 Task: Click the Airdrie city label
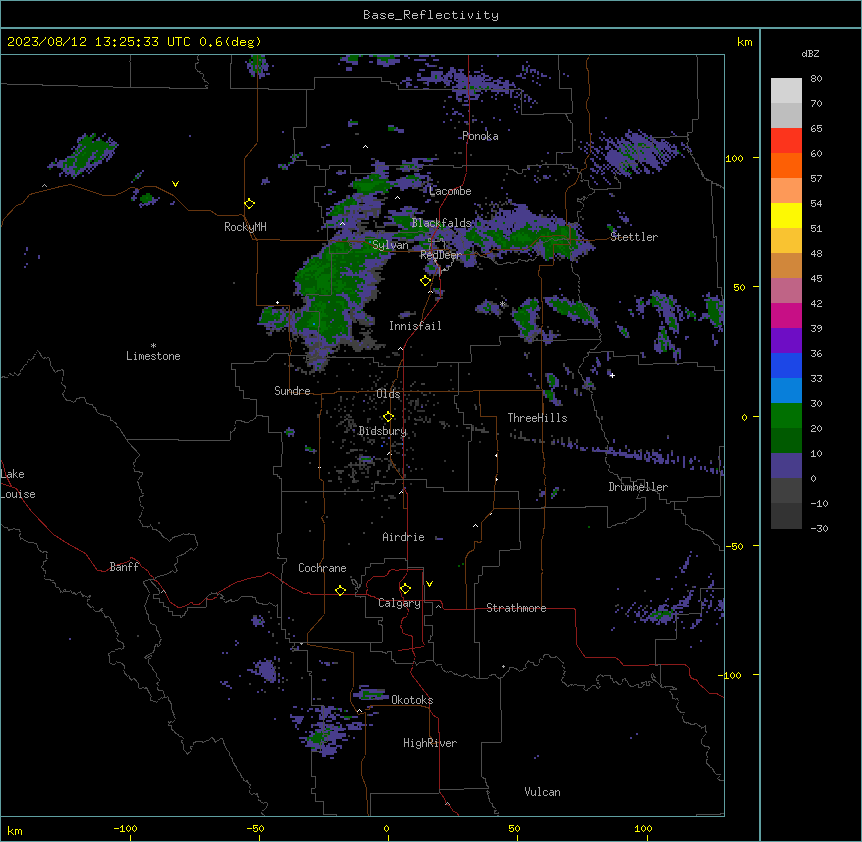pos(403,537)
